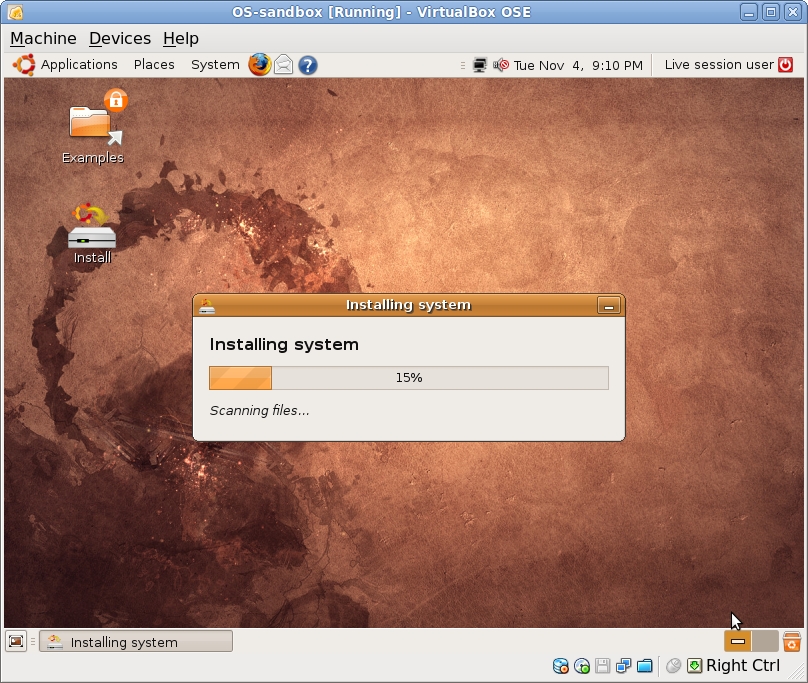Click the network adapters status icon
808x683 pixels.
point(624,666)
